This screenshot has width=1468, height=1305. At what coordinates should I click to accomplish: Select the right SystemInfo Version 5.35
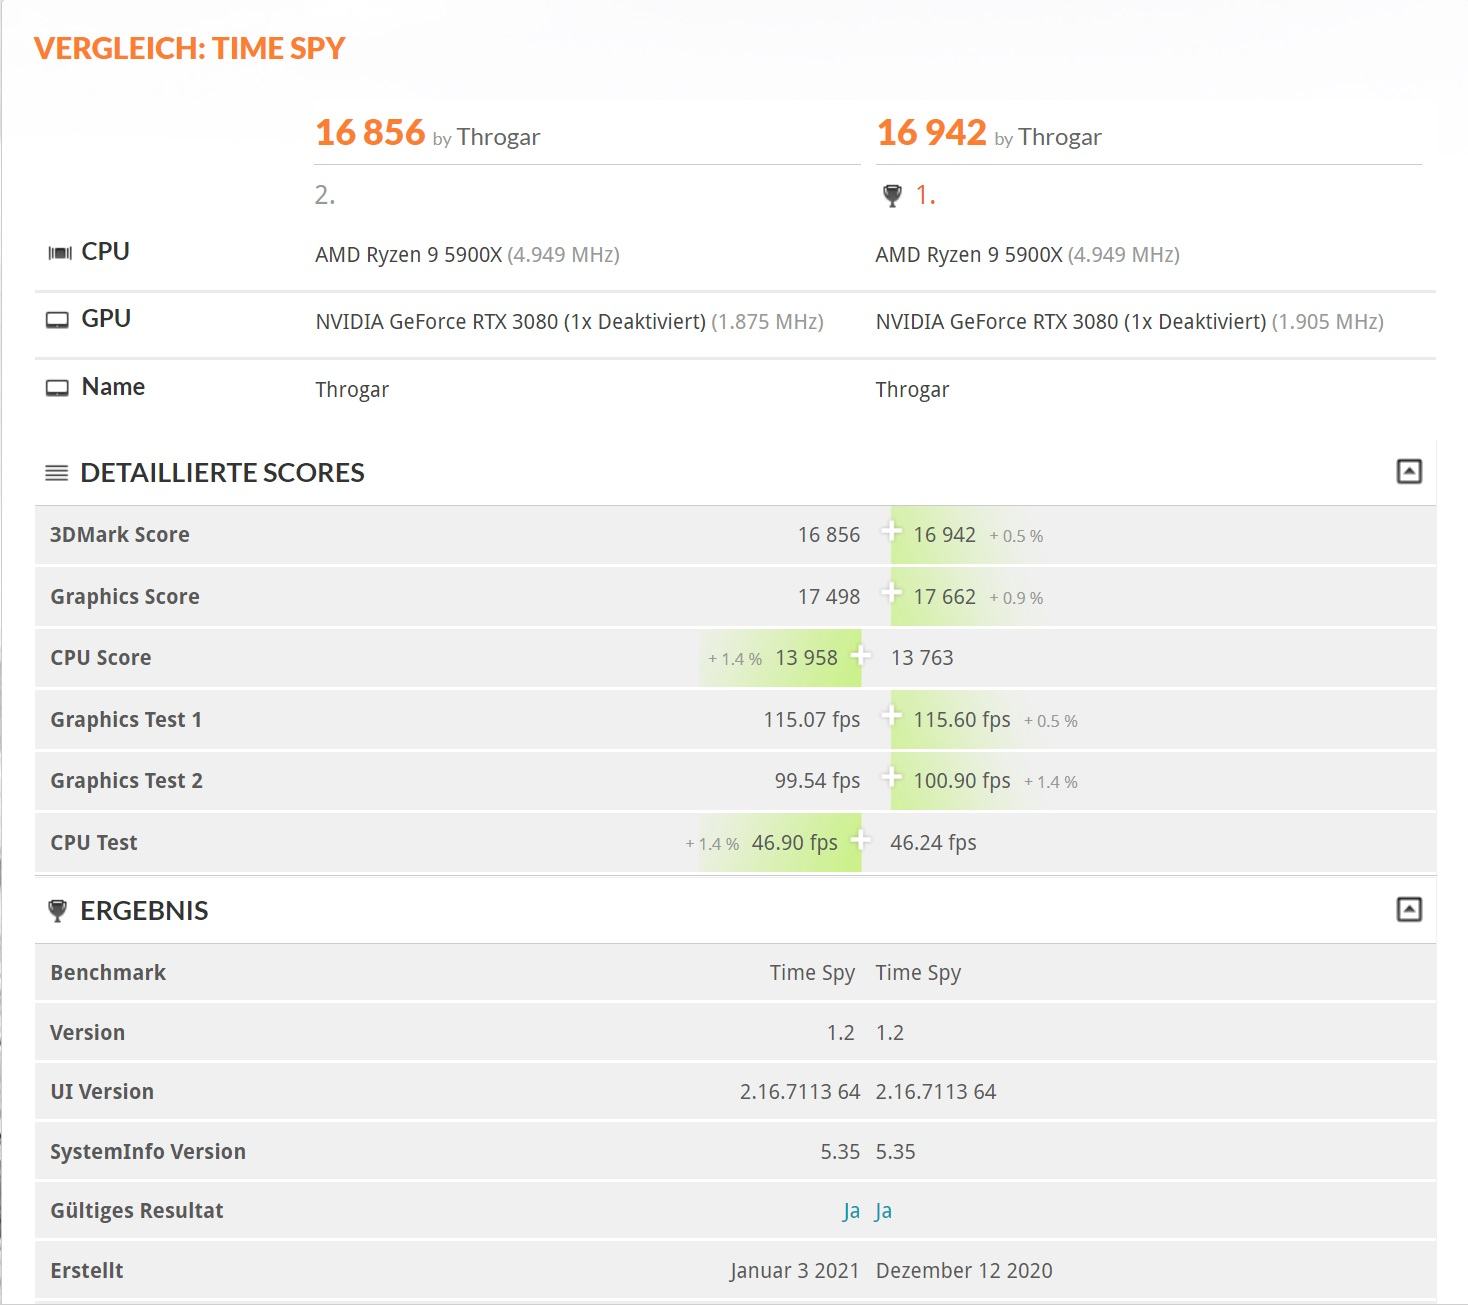pyautogui.click(x=895, y=1152)
